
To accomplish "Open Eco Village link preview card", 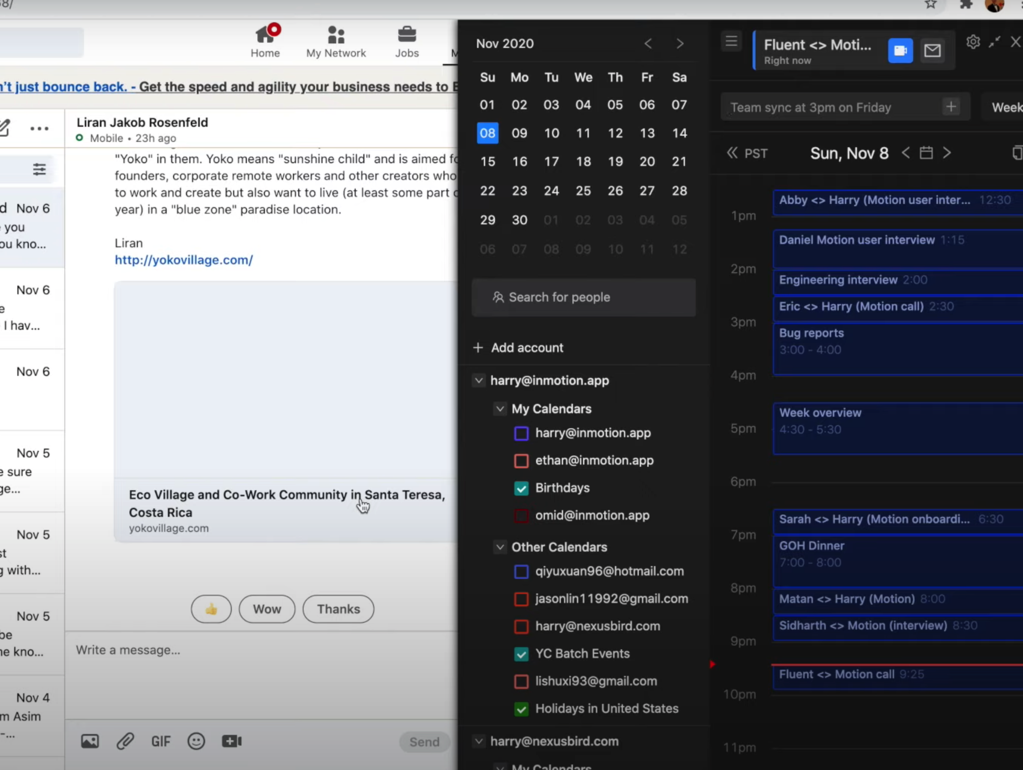I will coord(286,411).
